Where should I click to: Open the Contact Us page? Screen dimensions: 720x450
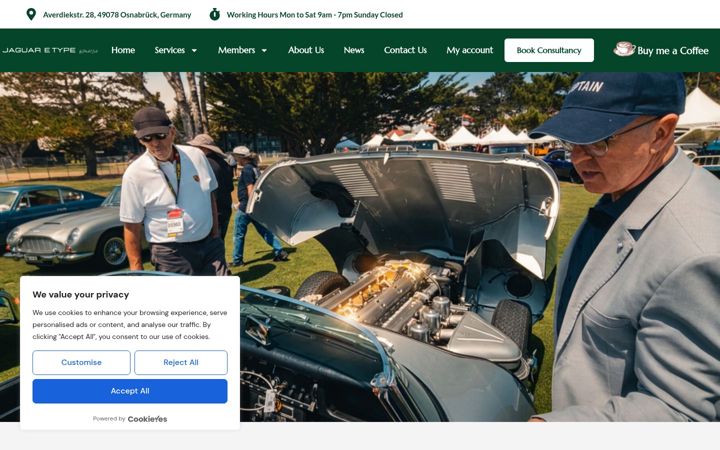[405, 50]
